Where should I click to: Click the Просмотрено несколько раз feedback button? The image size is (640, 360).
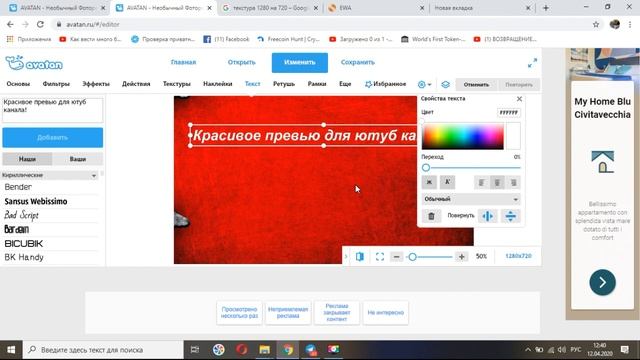tap(239, 313)
